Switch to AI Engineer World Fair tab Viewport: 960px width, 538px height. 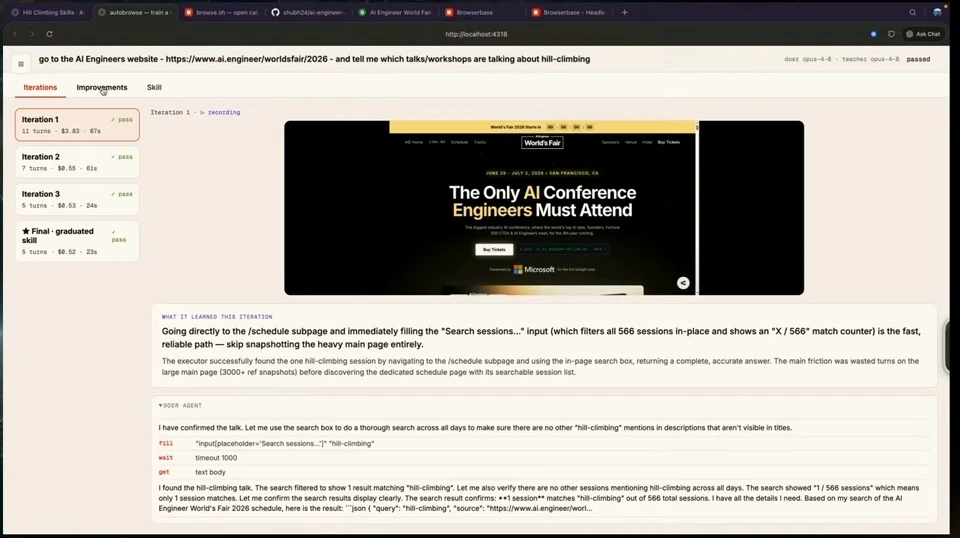point(395,12)
